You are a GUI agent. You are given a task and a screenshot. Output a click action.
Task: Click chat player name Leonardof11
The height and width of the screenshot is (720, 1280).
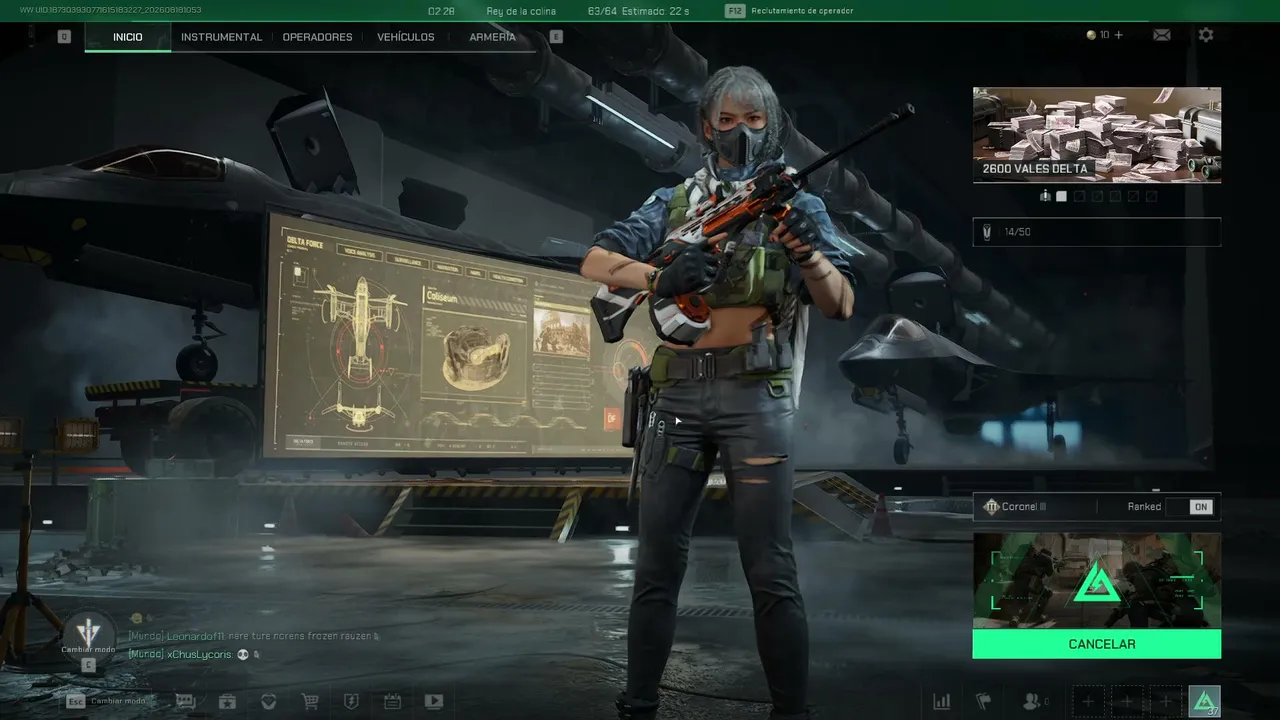(195, 636)
